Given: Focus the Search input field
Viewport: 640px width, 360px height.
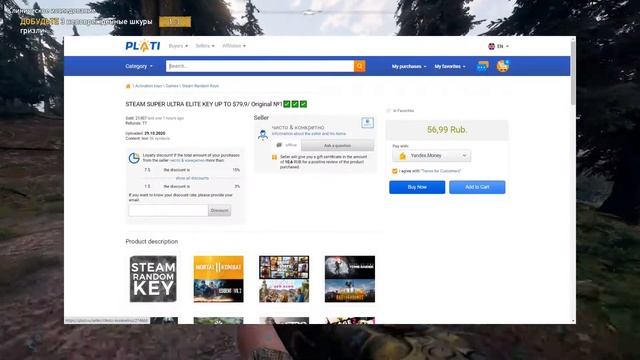Looking at the screenshot, I should 260,66.
